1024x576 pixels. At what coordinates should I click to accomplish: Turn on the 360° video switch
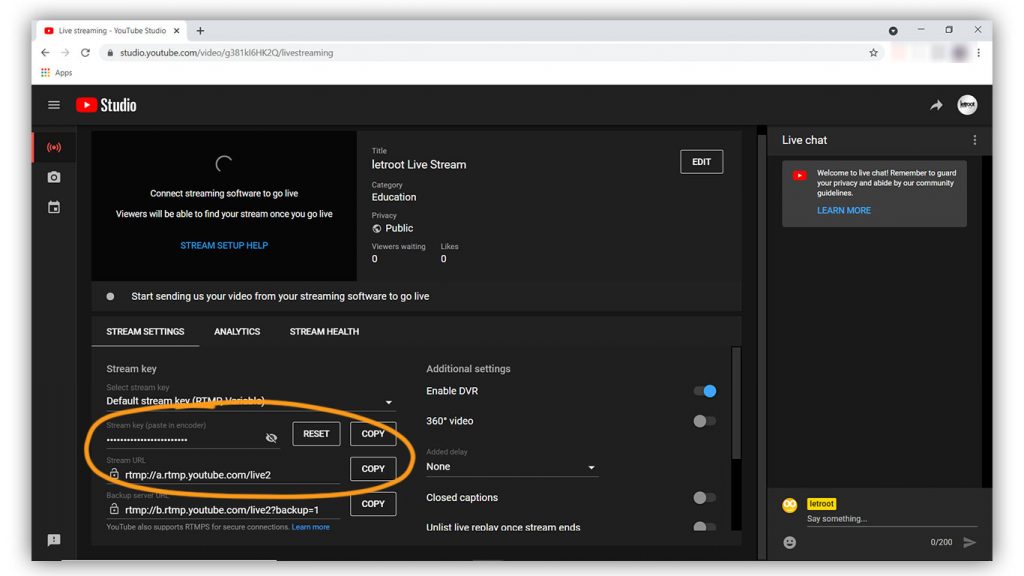(705, 421)
